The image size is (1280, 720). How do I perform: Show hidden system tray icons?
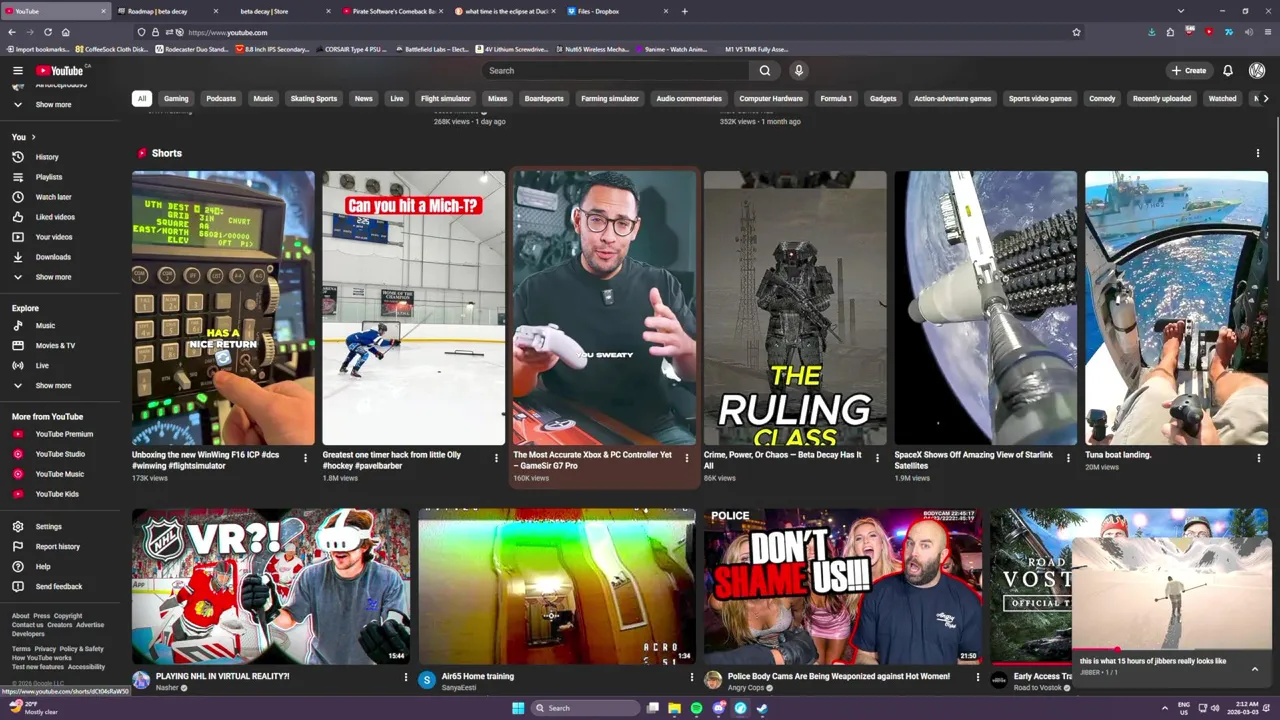(x=1164, y=708)
